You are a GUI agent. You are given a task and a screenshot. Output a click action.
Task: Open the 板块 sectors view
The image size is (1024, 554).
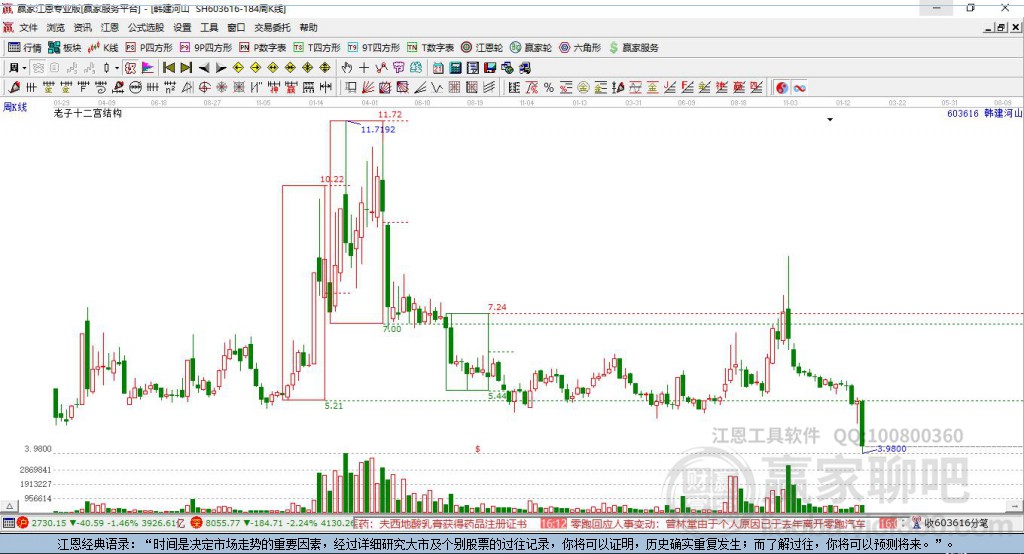pos(64,48)
